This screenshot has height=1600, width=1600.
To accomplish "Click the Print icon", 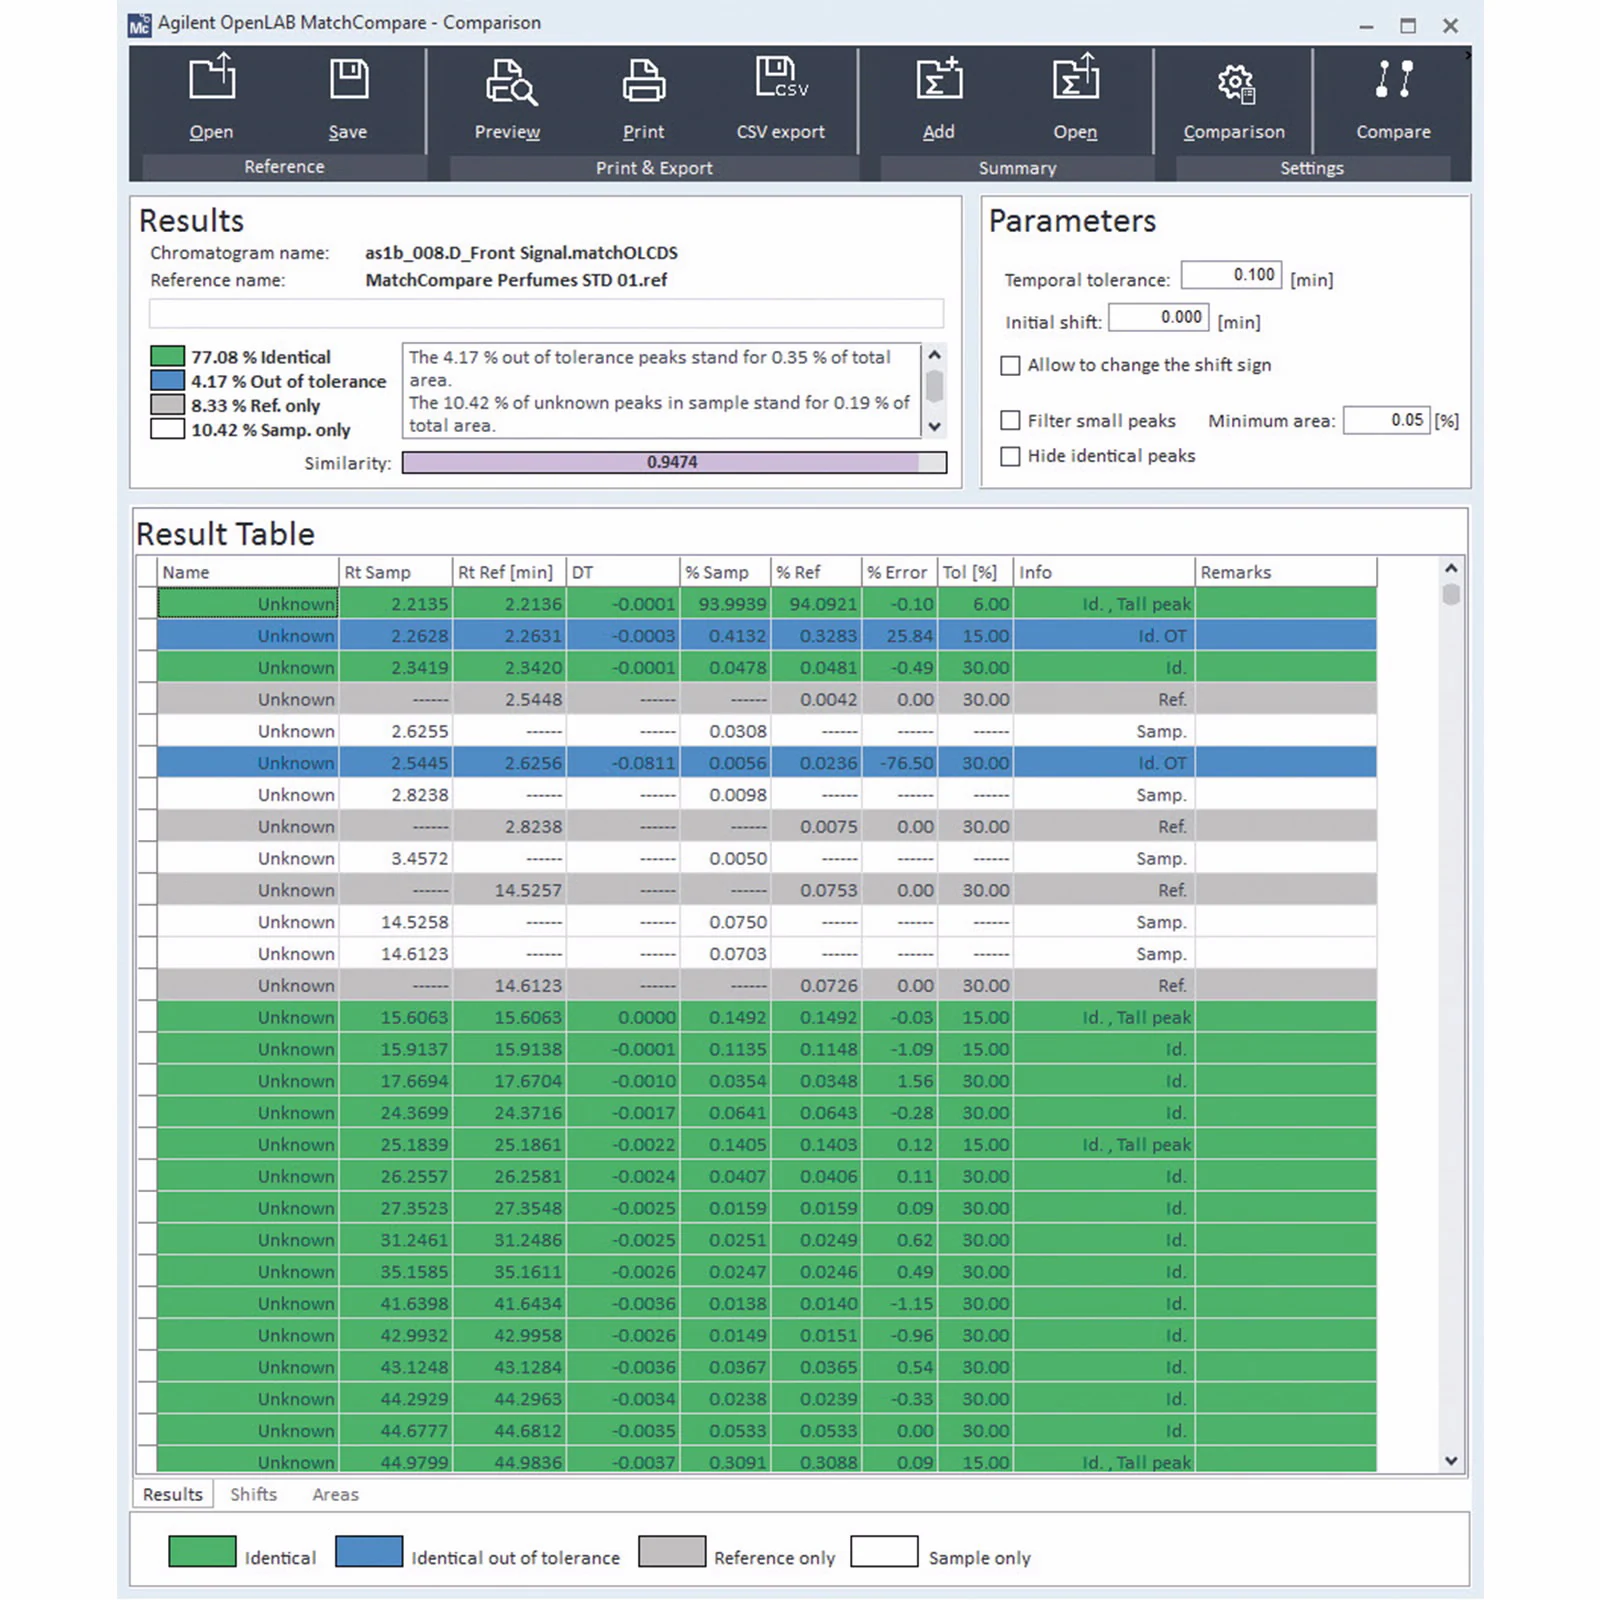I will click(x=643, y=82).
